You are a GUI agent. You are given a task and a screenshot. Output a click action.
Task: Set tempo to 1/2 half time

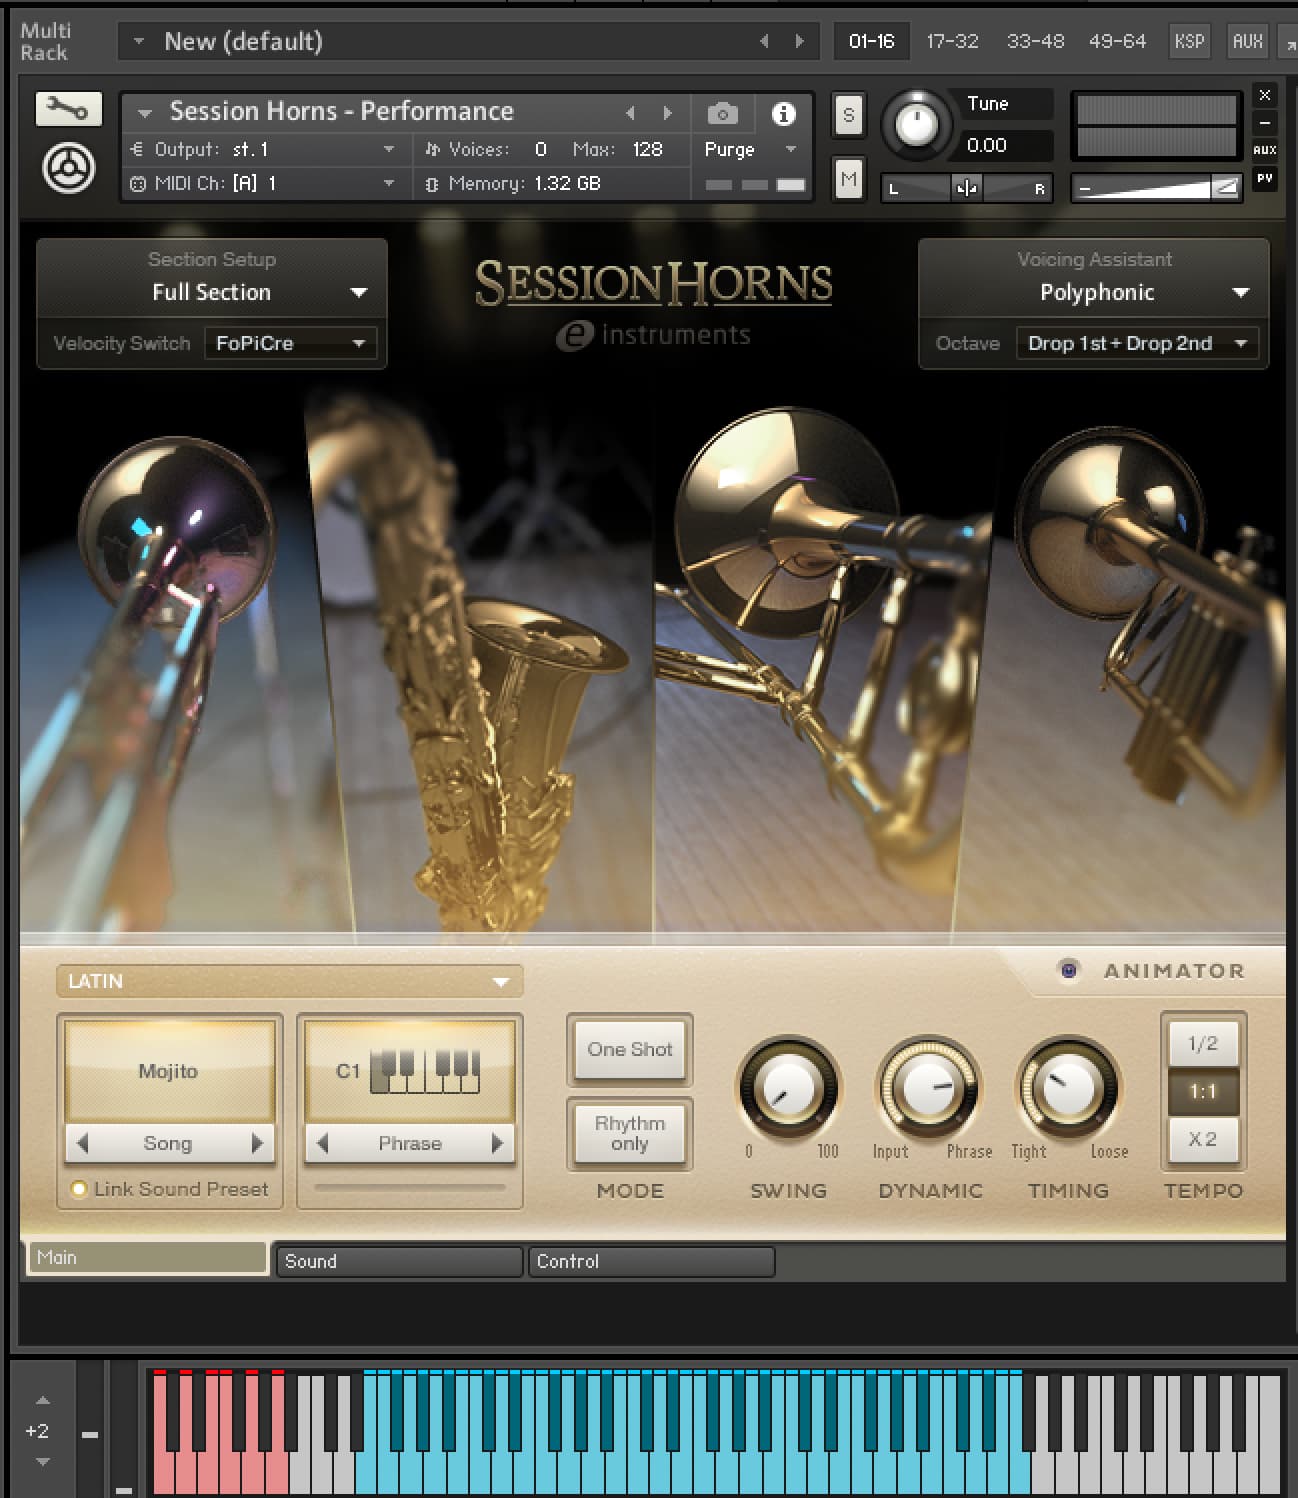(x=1203, y=1044)
